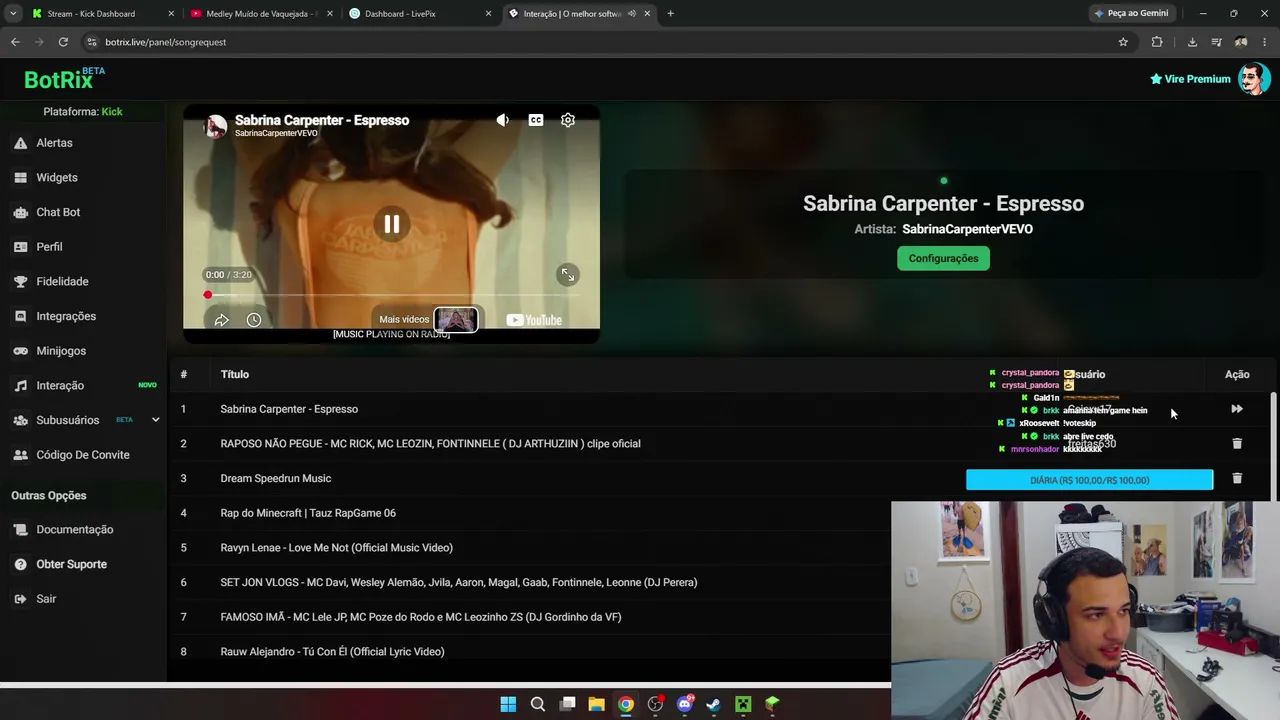
Task: Open the YouTube player settings gear
Action: 568,120
